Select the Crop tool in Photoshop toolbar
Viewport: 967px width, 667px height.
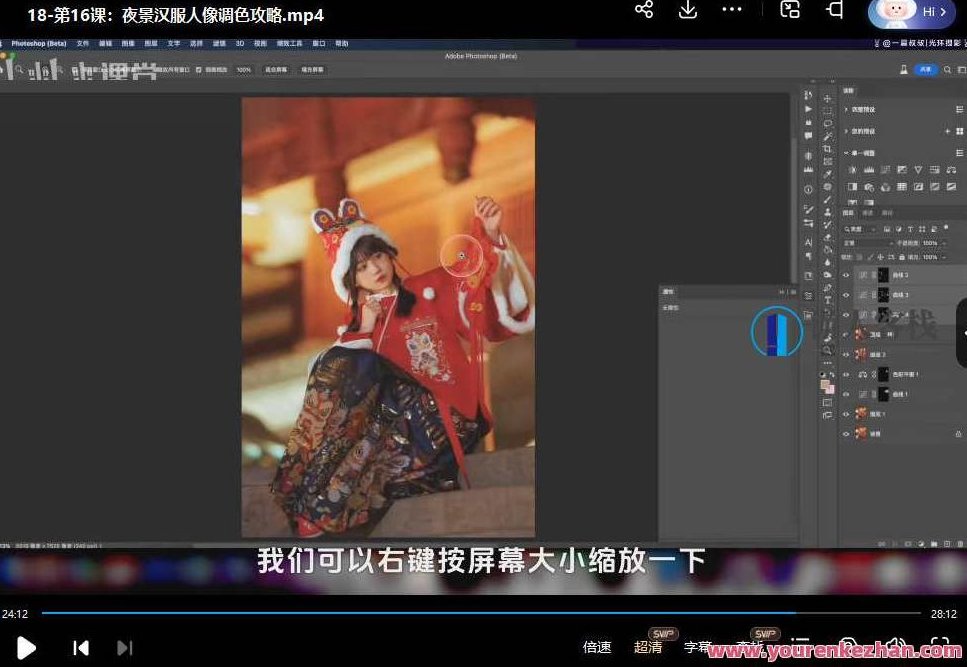click(x=827, y=149)
